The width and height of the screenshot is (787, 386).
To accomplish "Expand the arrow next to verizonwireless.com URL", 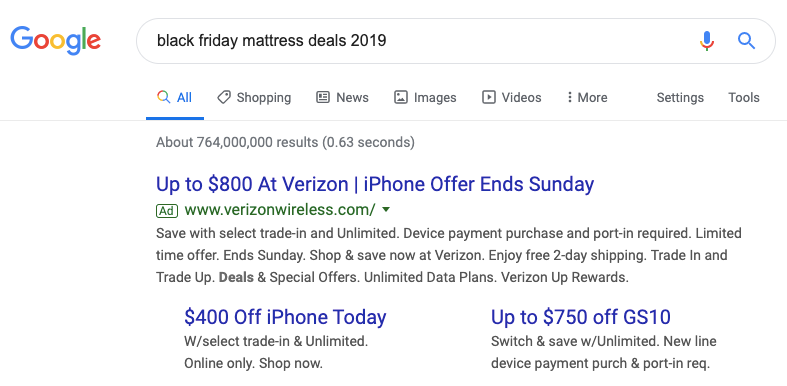I will (x=386, y=210).
